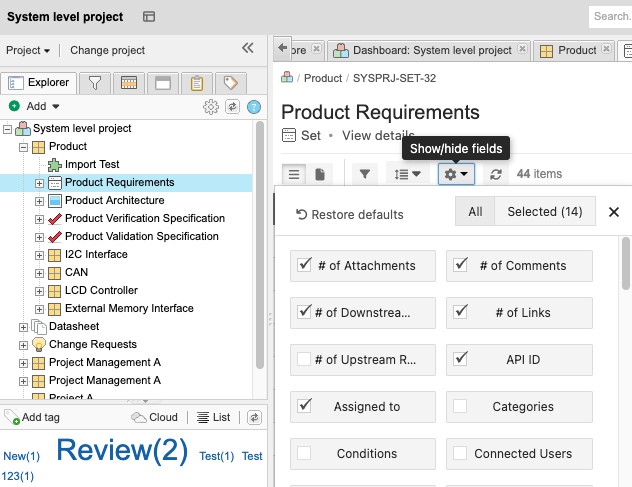Show only the Selected (14) fields
This screenshot has width=632, height=487.
(x=544, y=212)
